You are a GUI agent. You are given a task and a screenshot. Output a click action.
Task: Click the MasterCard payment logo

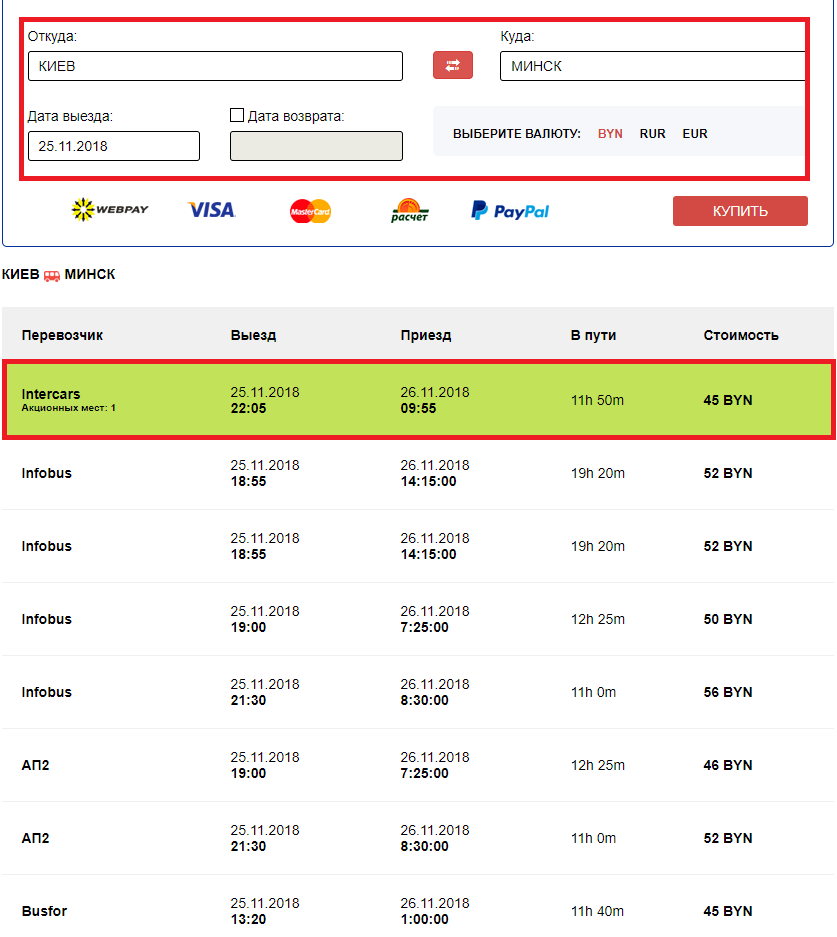311,211
